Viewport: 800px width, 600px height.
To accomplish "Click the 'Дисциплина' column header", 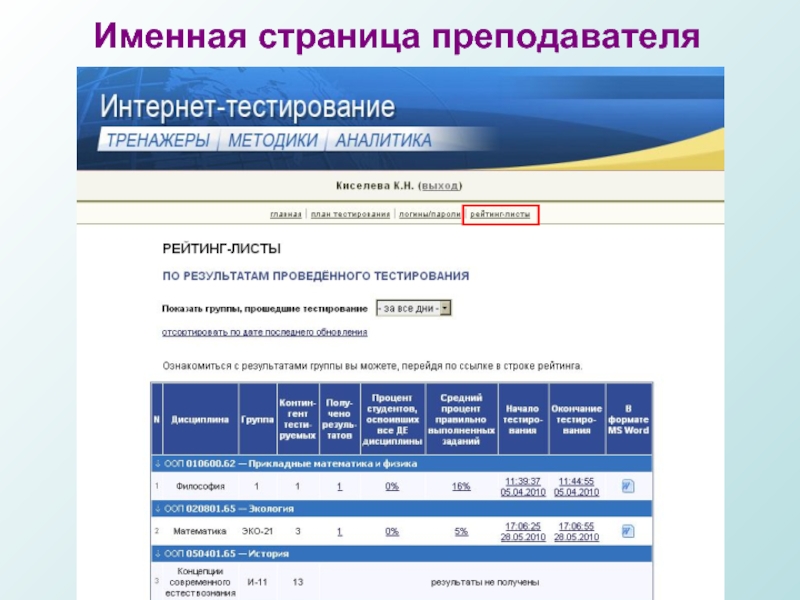I will click(x=200, y=419).
